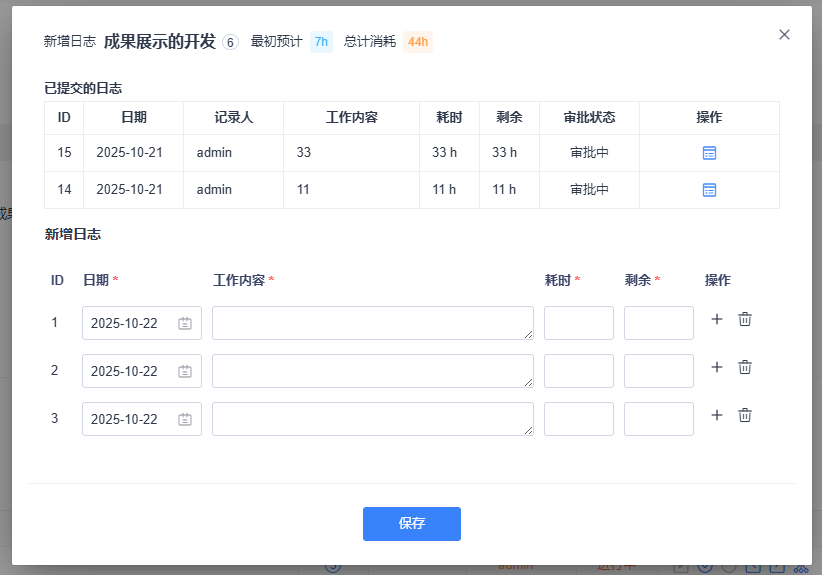Add a row after new log row 3
This screenshot has width=822, height=575.
[x=716, y=415]
